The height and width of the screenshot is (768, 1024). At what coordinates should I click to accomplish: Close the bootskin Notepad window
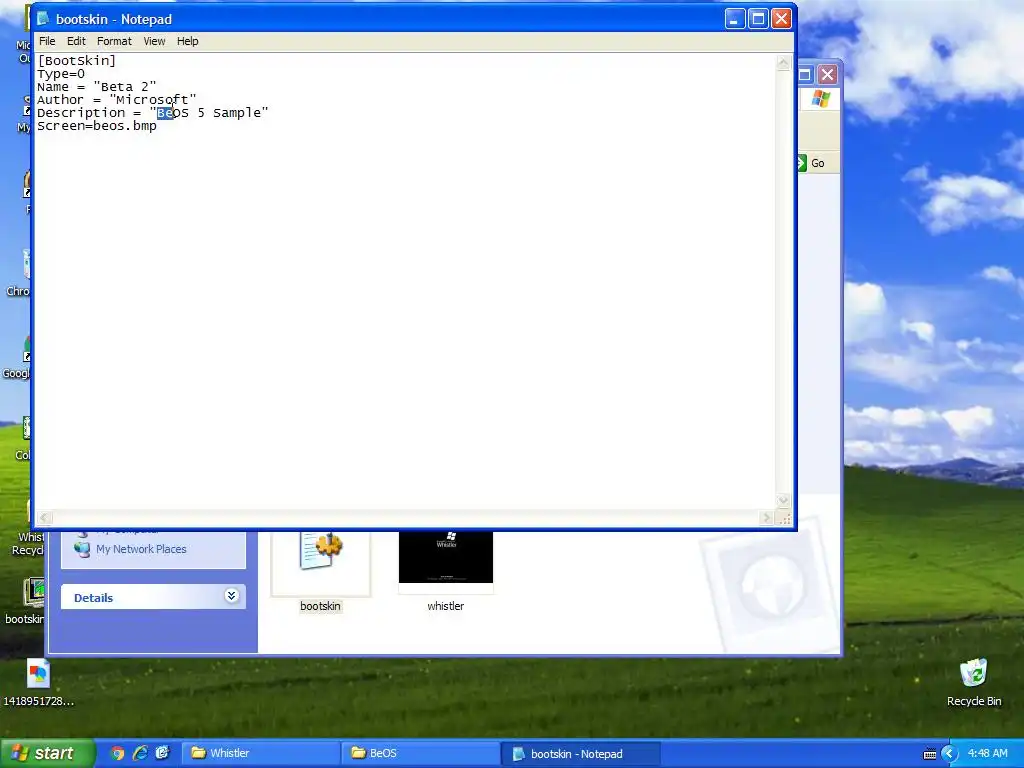[x=781, y=19]
